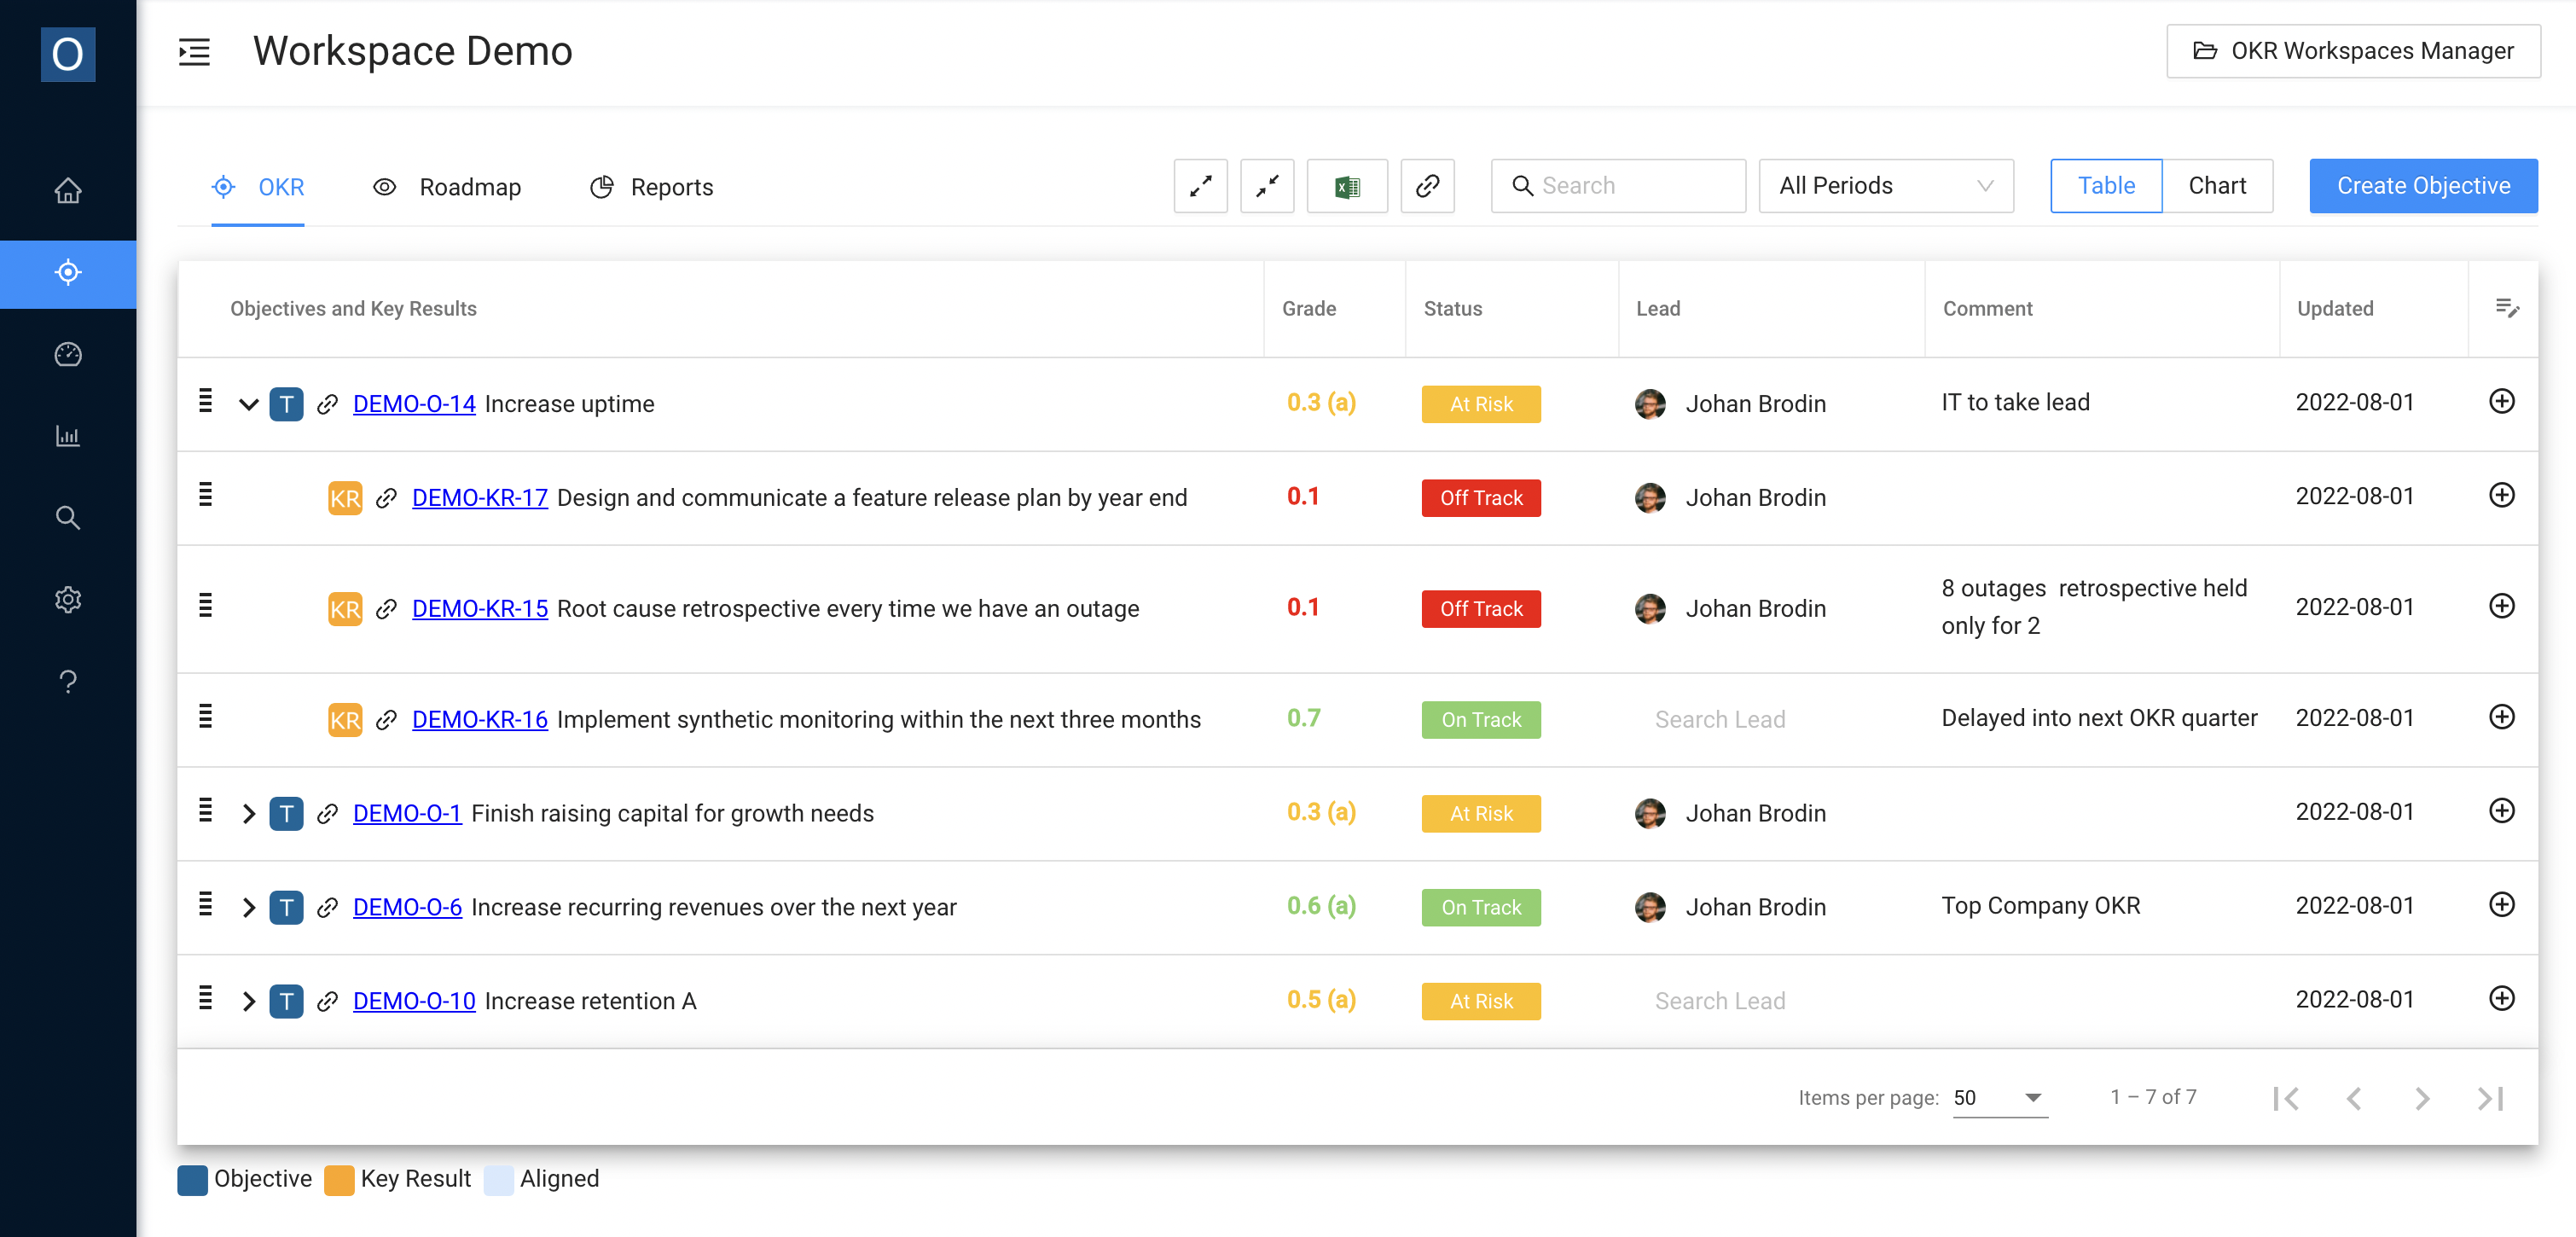2576x1237 pixels.
Task: Click the blue Objective legend swatch
Action: [x=192, y=1180]
